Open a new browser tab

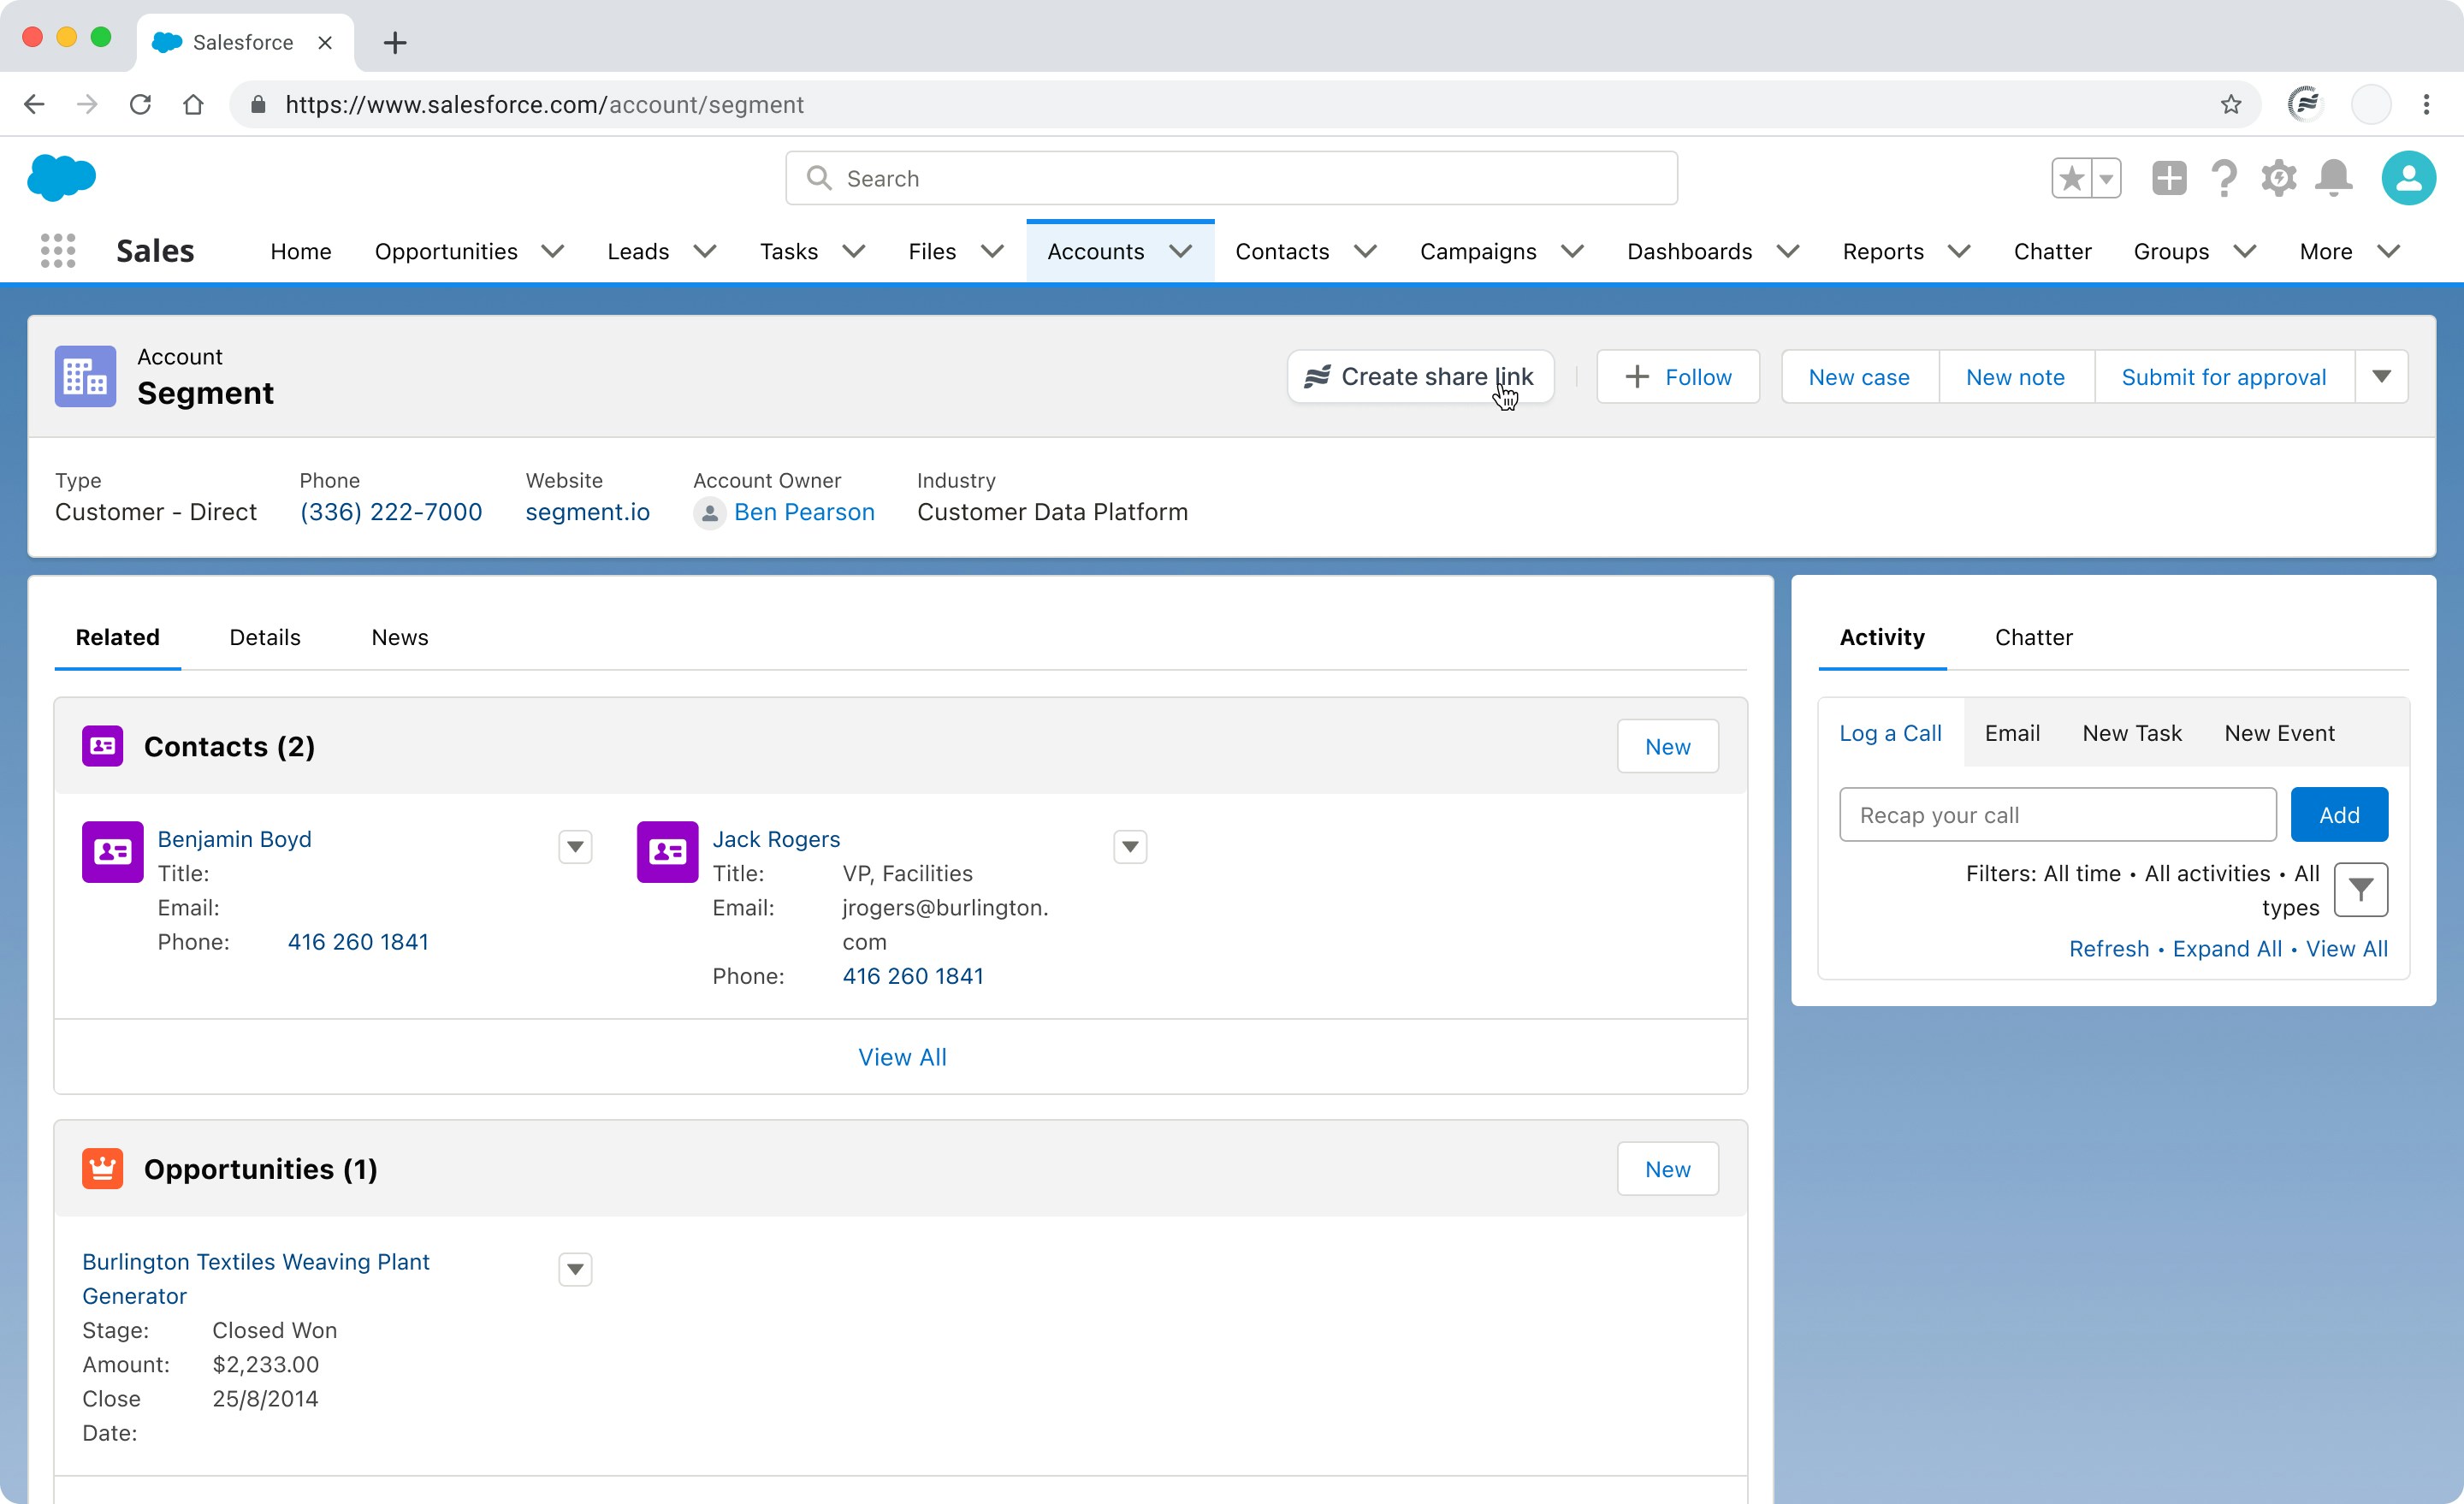pos(395,43)
